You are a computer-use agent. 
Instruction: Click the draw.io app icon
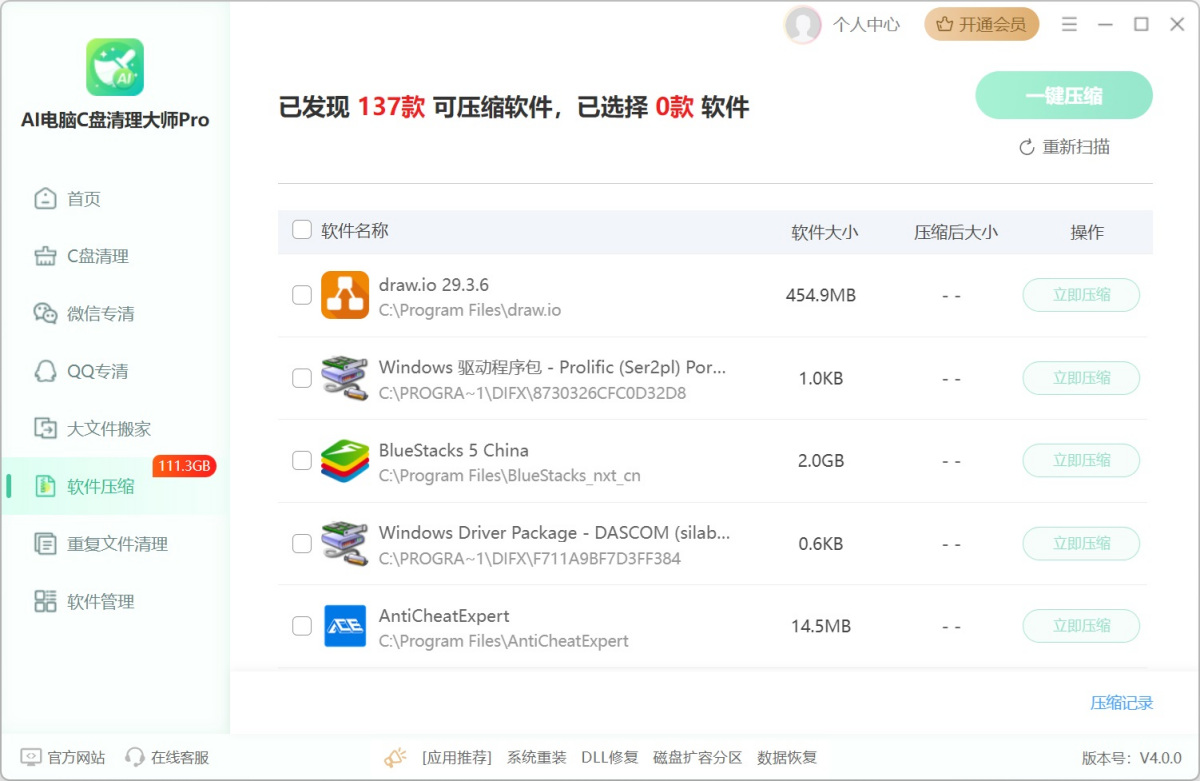pos(345,295)
